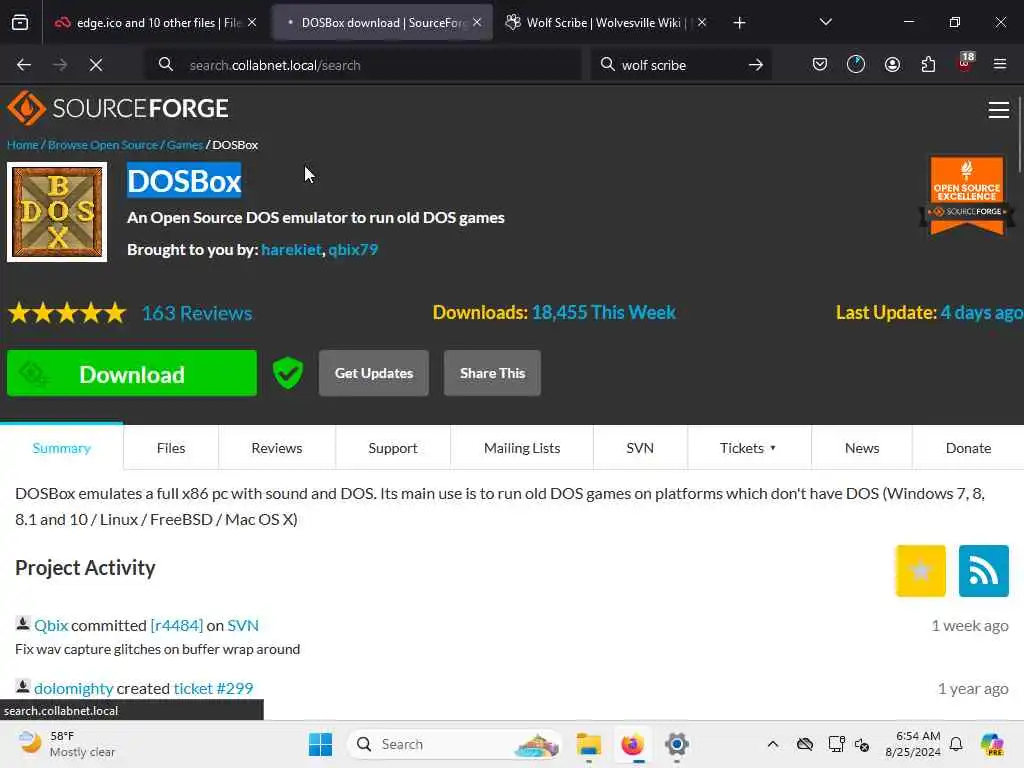Image resolution: width=1024 pixels, height=768 pixels.
Task: Open the Firefox application menu
Action: click(1000, 64)
